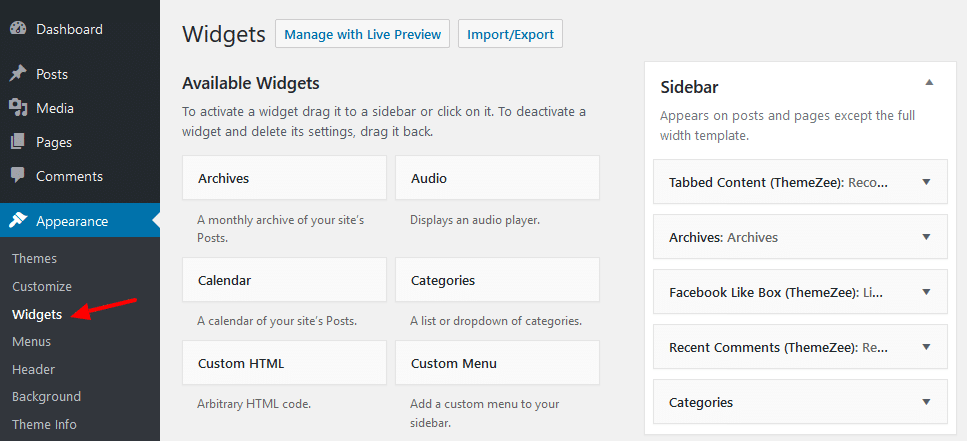Image resolution: width=967 pixels, height=441 pixels.
Task: Open the Themes submenu item
Action: tap(34, 258)
